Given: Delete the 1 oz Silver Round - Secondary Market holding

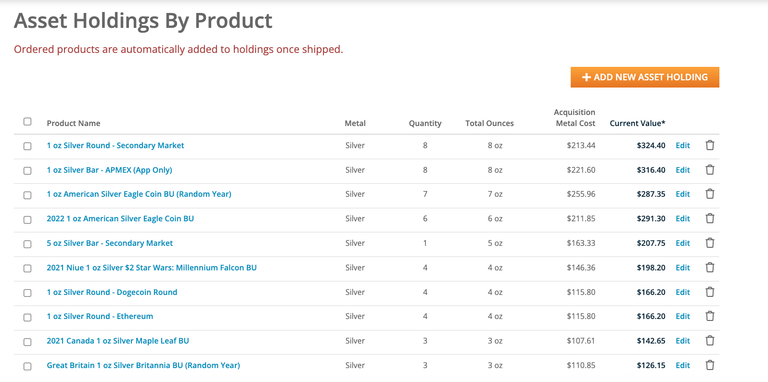Looking at the screenshot, I should (x=710, y=145).
